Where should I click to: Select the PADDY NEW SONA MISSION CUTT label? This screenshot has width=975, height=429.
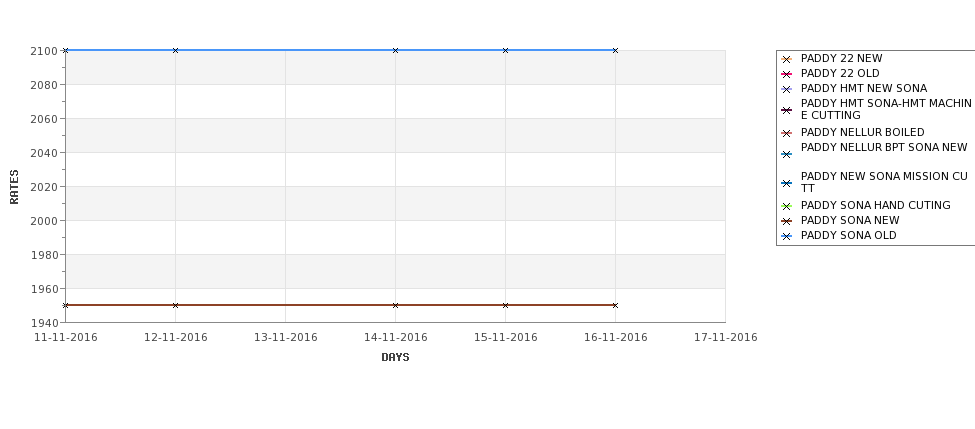click(x=884, y=182)
